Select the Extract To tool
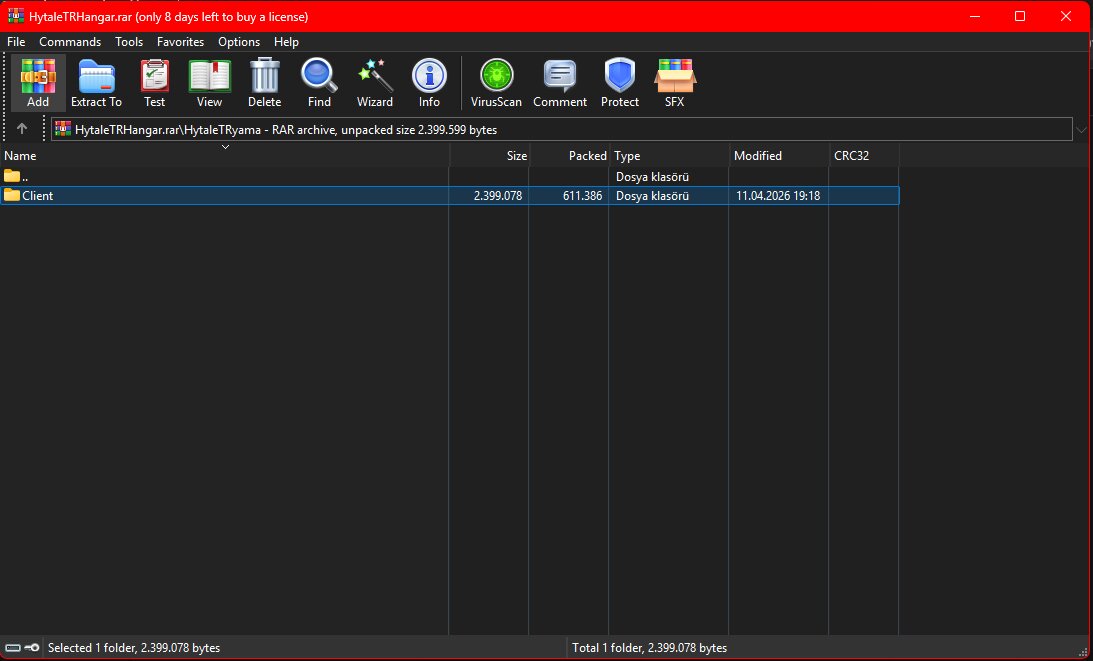1093x661 pixels. click(x=96, y=82)
